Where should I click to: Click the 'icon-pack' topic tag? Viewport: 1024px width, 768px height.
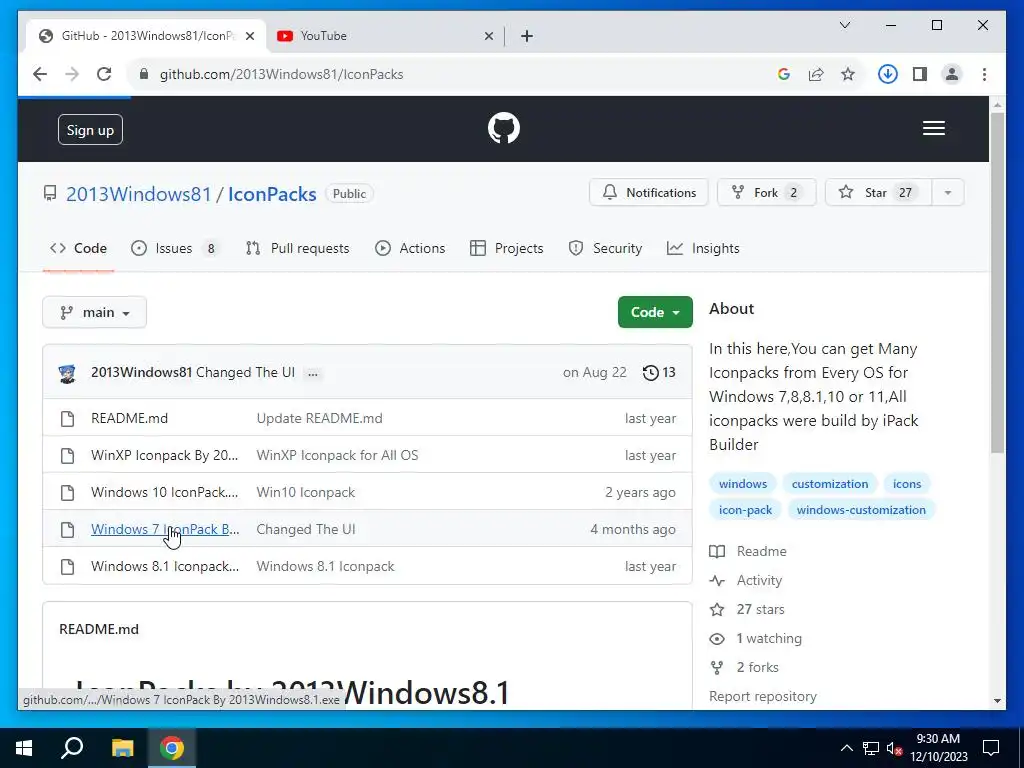pyautogui.click(x=745, y=510)
